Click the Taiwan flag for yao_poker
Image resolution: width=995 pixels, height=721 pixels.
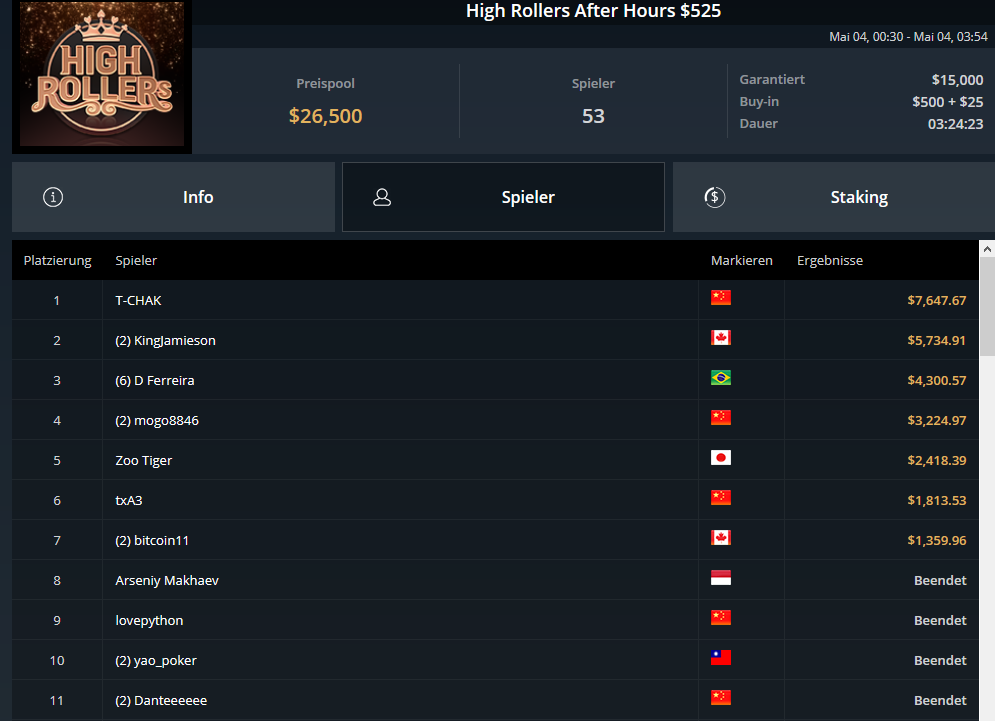tap(721, 658)
